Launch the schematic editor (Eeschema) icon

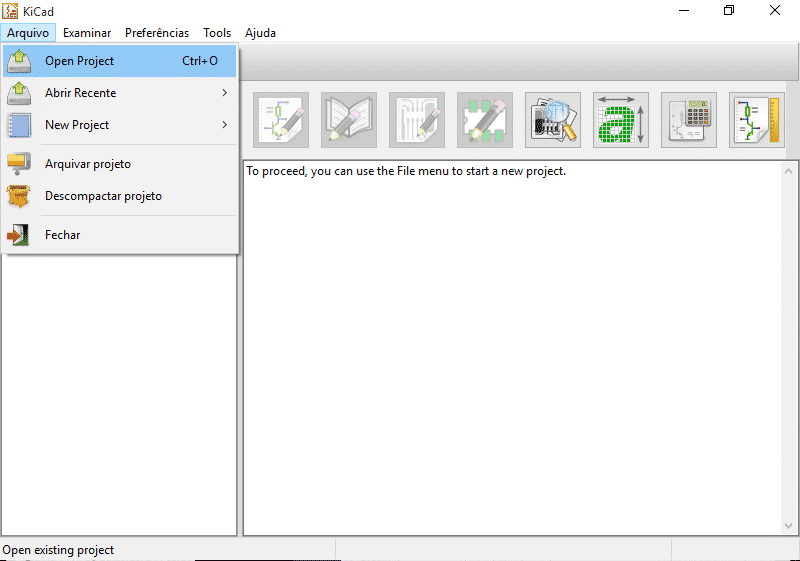pos(281,120)
